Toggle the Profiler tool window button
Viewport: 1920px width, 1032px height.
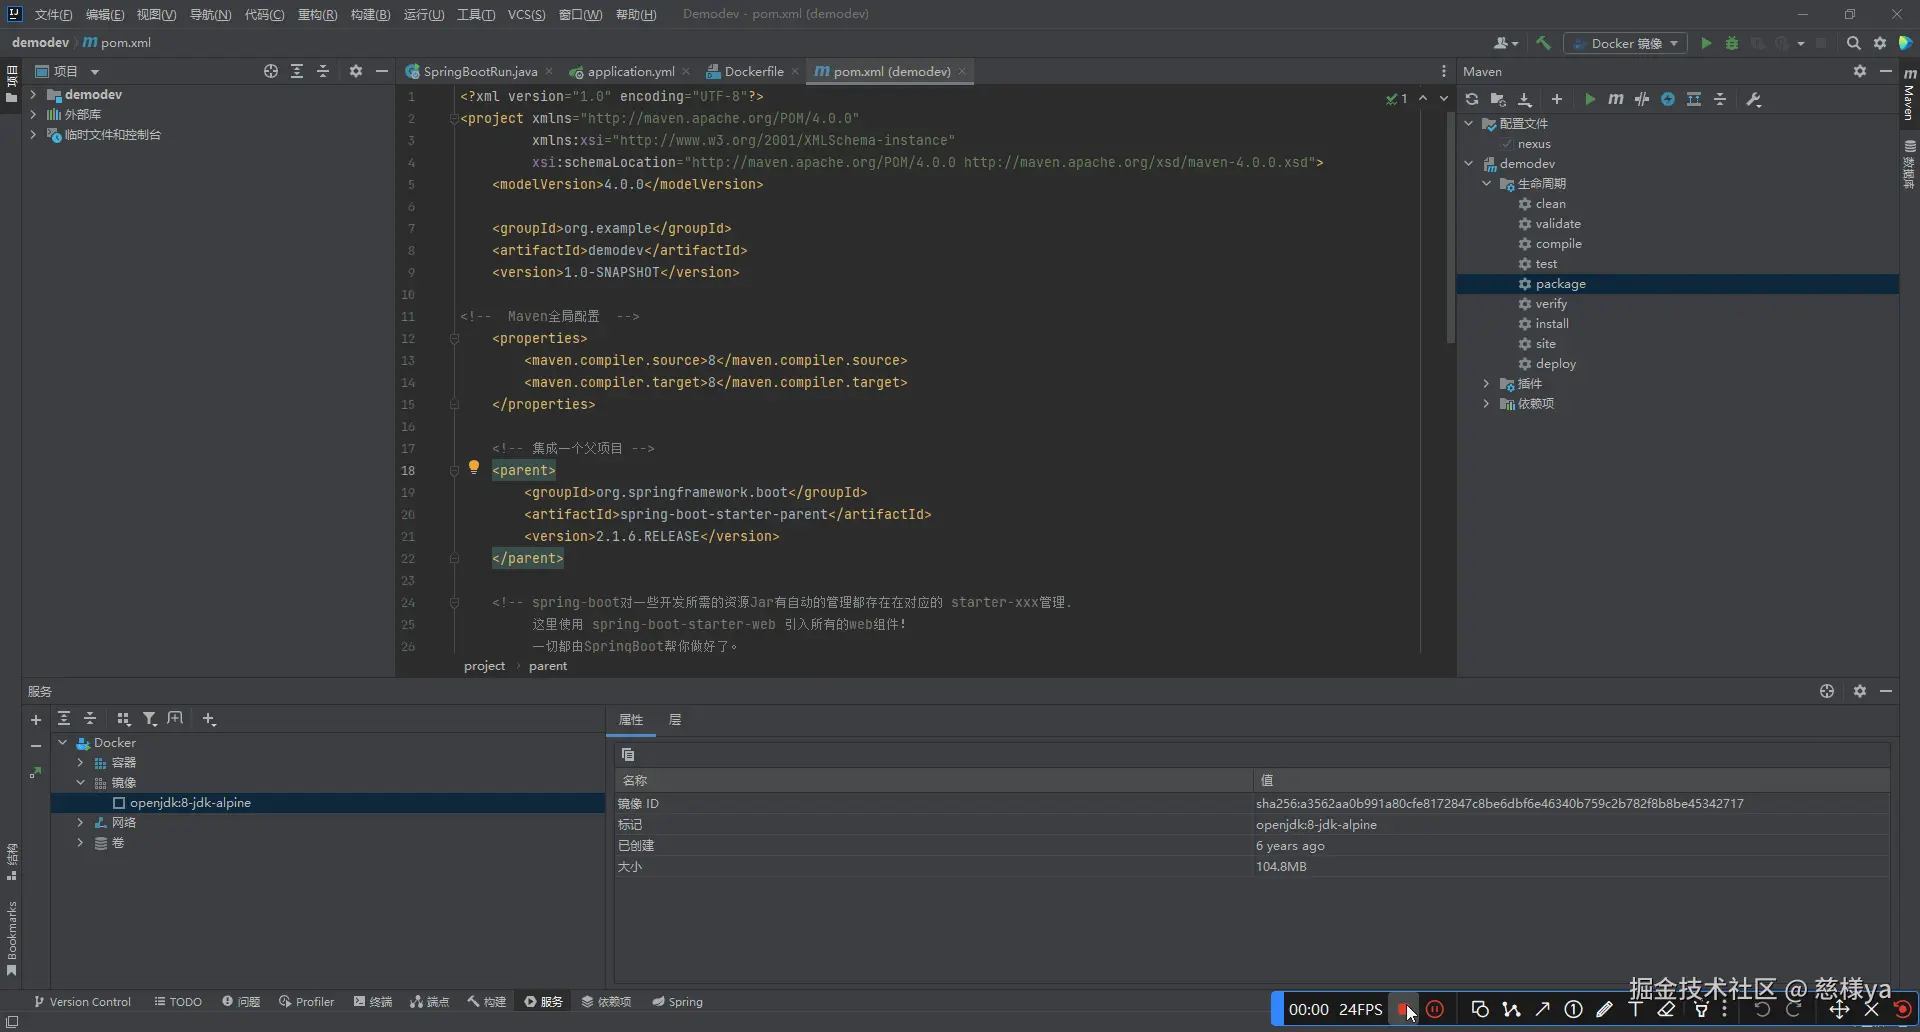[306, 1001]
